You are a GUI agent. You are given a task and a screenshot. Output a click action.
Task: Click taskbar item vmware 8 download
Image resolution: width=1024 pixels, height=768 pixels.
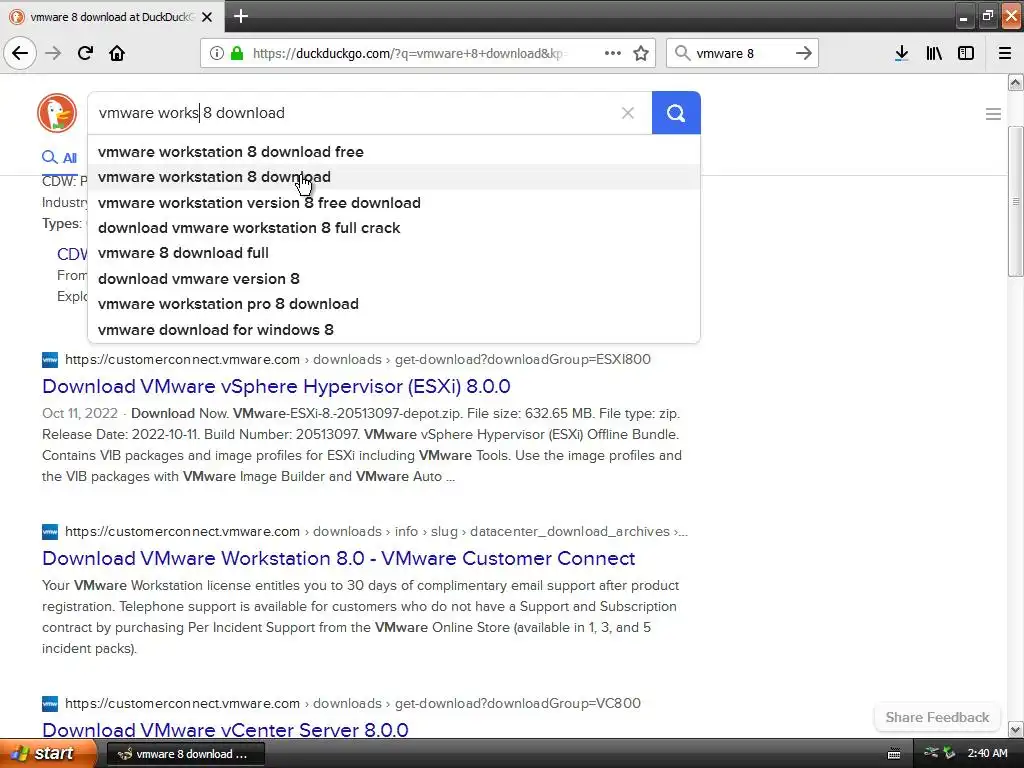pos(185,754)
